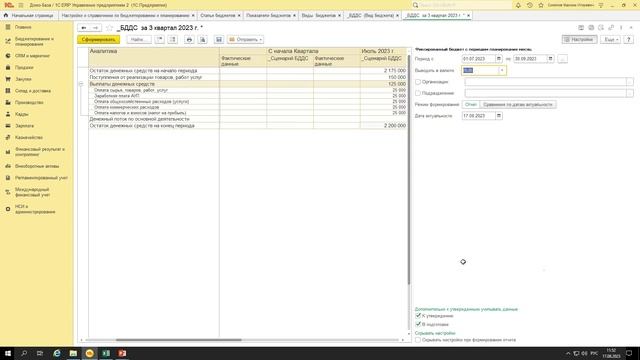
Task: Collapse the Выплаты денежных средств group
Action: coord(81,84)
